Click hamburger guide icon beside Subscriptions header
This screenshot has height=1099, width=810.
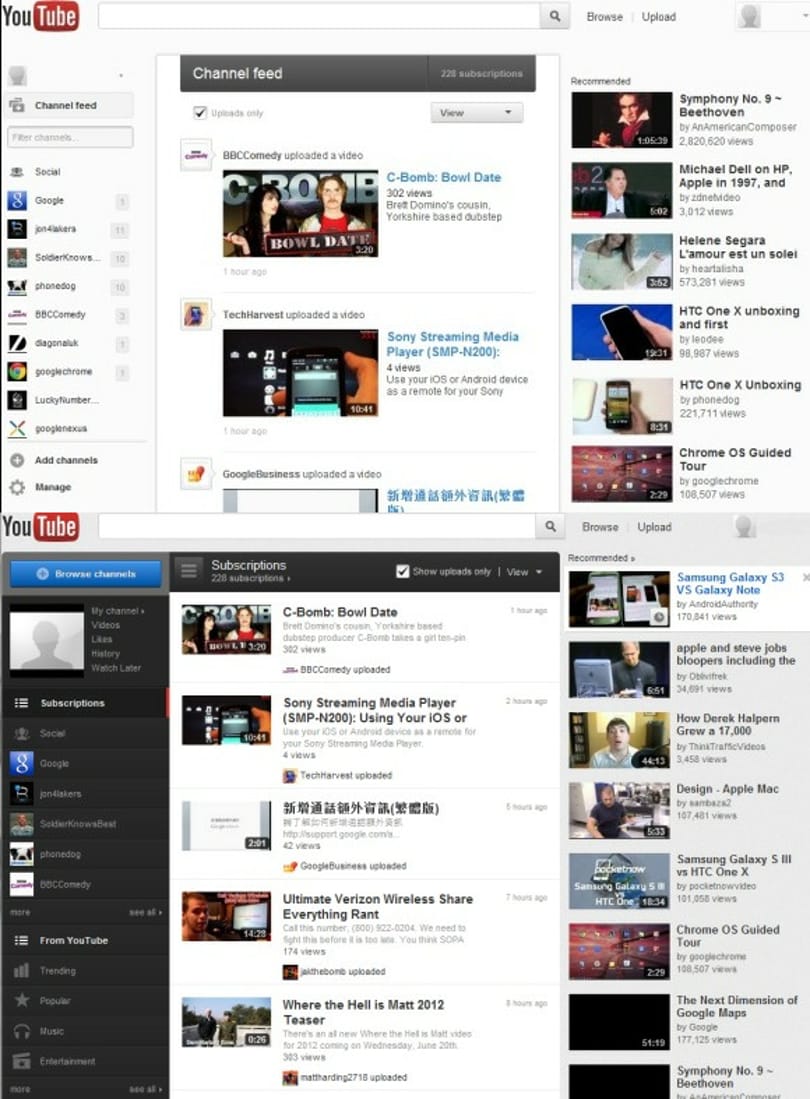point(188,571)
